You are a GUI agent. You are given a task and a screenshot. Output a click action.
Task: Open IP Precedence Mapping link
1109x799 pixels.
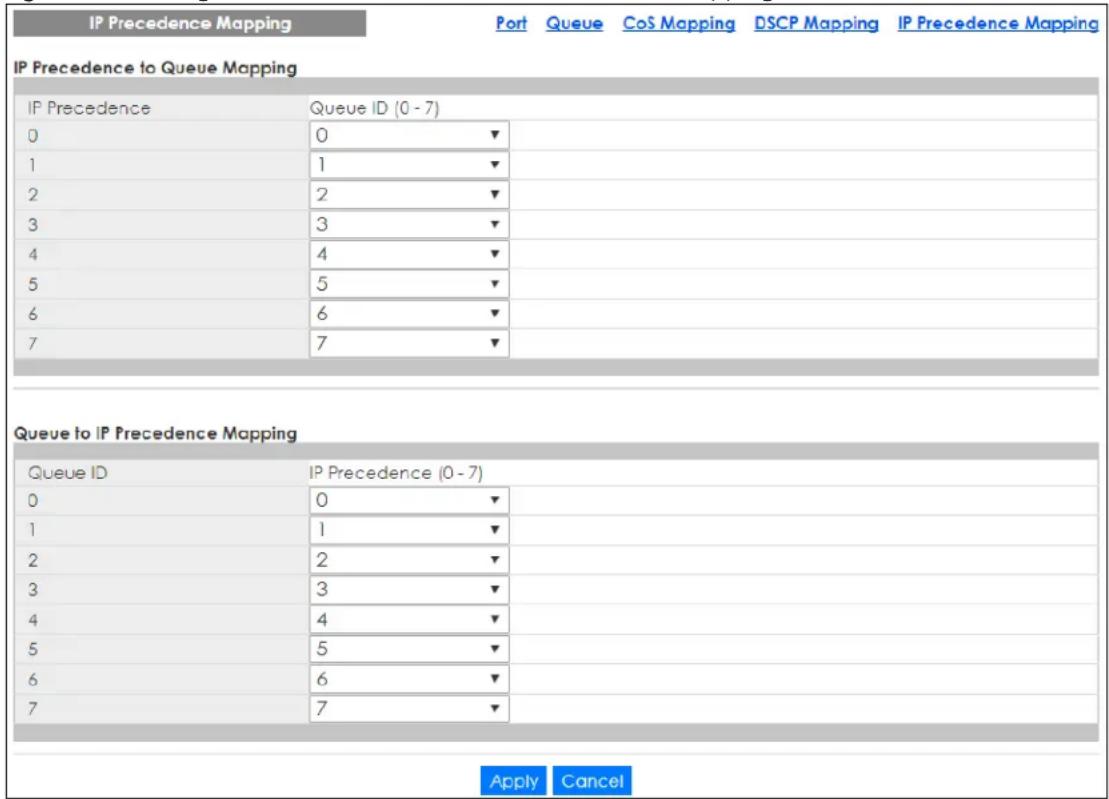coord(998,23)
